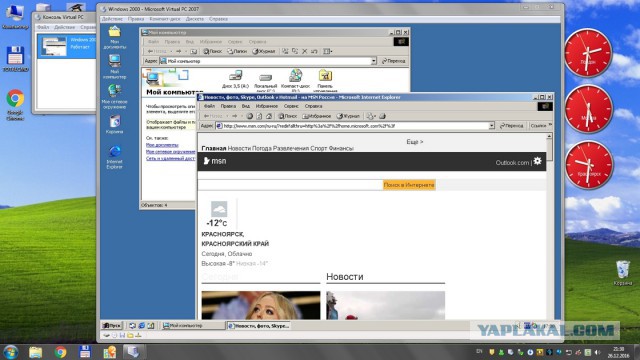Select the Локальный диск drive icon
This screenshot has width=640, height=360.
265,81
